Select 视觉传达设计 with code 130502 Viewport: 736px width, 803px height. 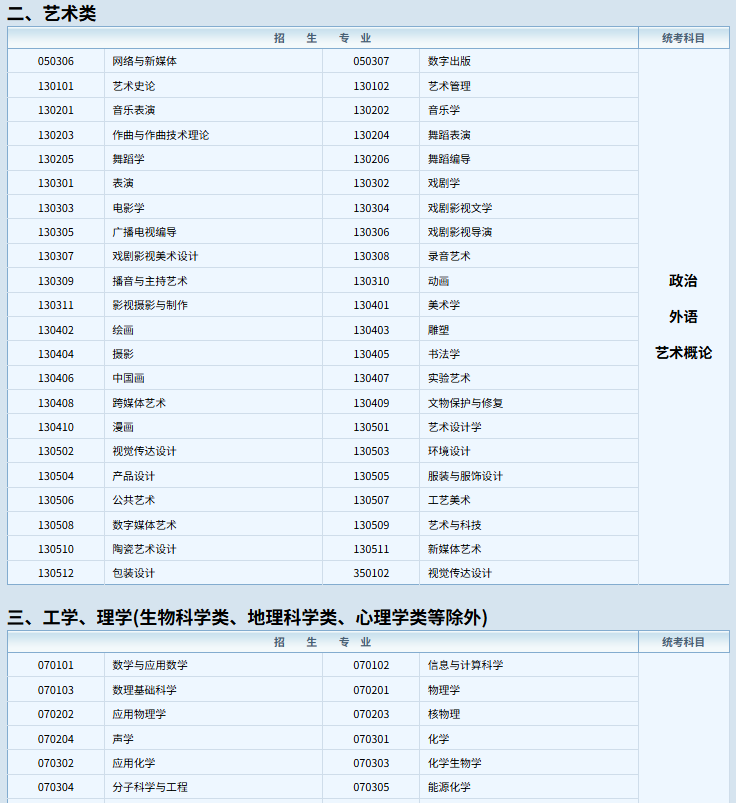(144, 452)
